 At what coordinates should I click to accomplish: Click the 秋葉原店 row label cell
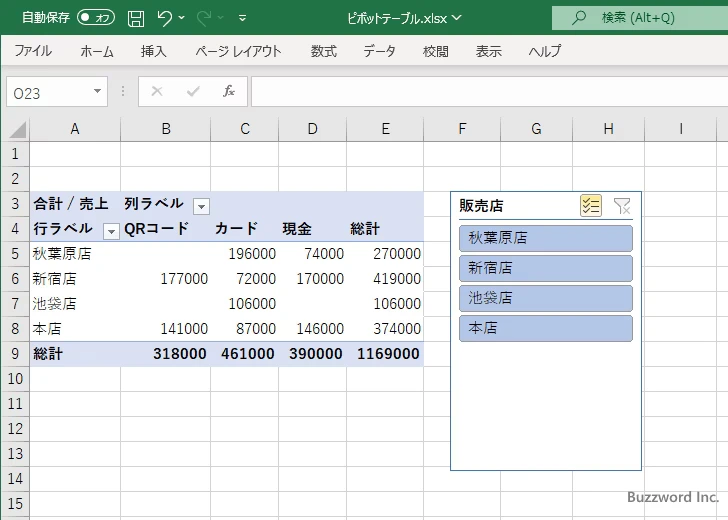pyautogui.click(x=75, y=254)
